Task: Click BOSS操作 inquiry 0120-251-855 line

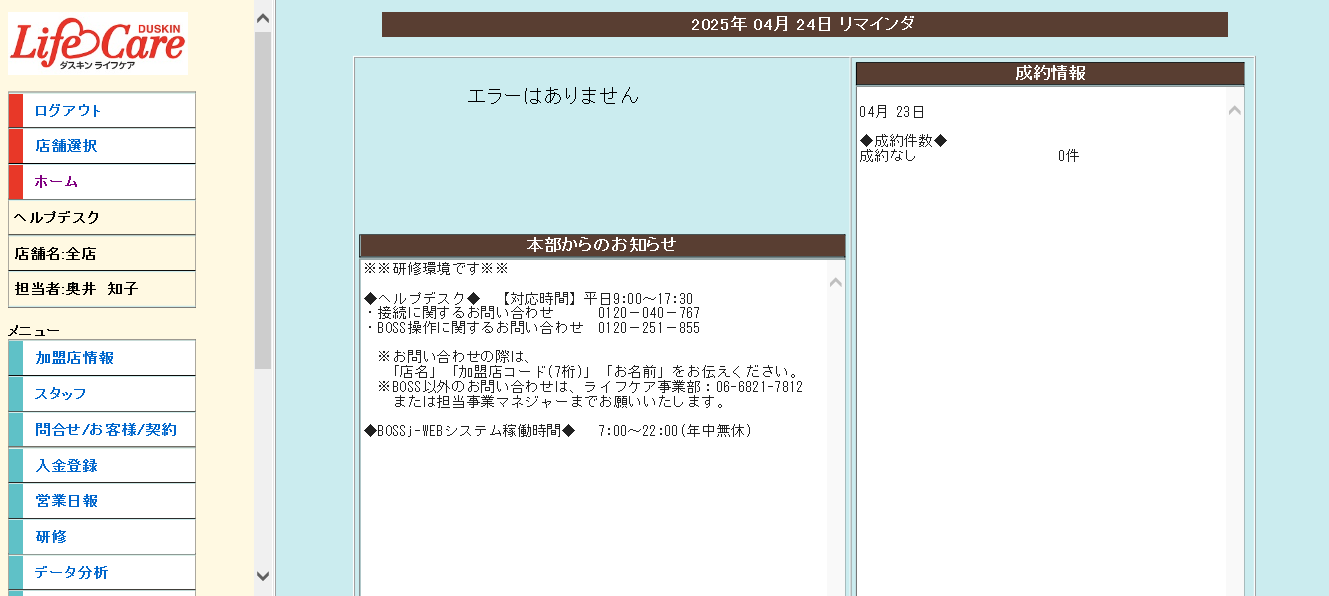Action: [x=532, y=328]
